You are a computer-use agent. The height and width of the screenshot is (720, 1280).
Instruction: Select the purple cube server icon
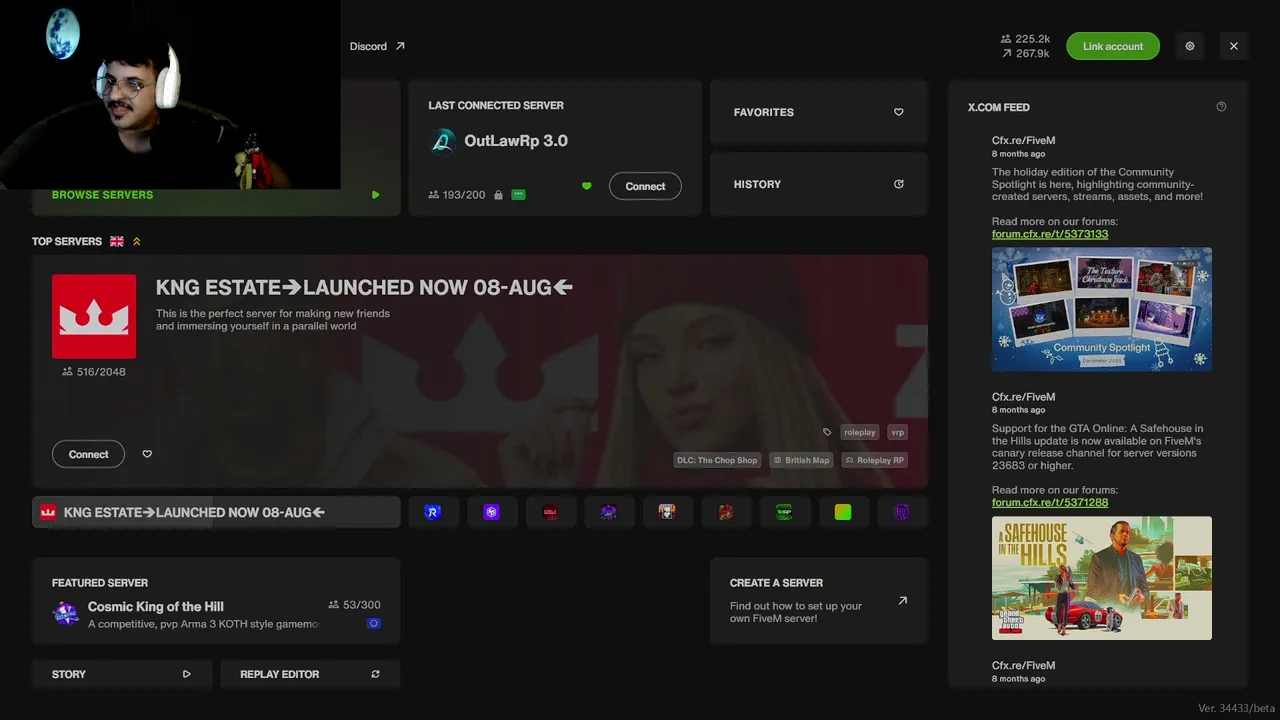click(491, 512)
